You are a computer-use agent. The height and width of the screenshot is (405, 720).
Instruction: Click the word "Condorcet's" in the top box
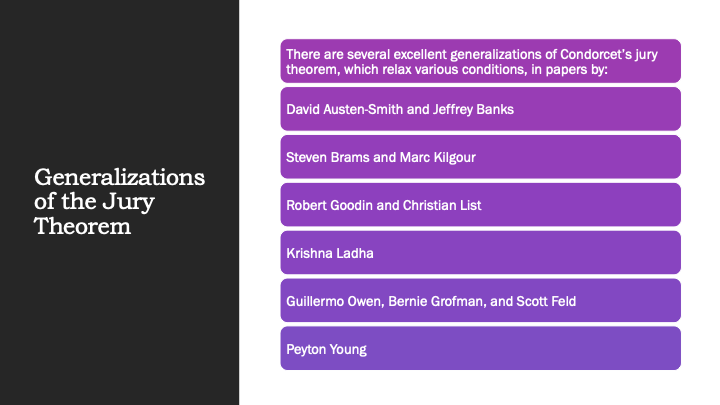tap(589, 54)
